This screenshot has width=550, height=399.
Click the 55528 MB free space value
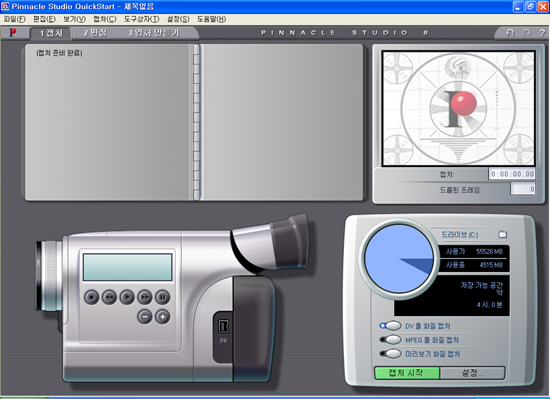tap(490, 251)
